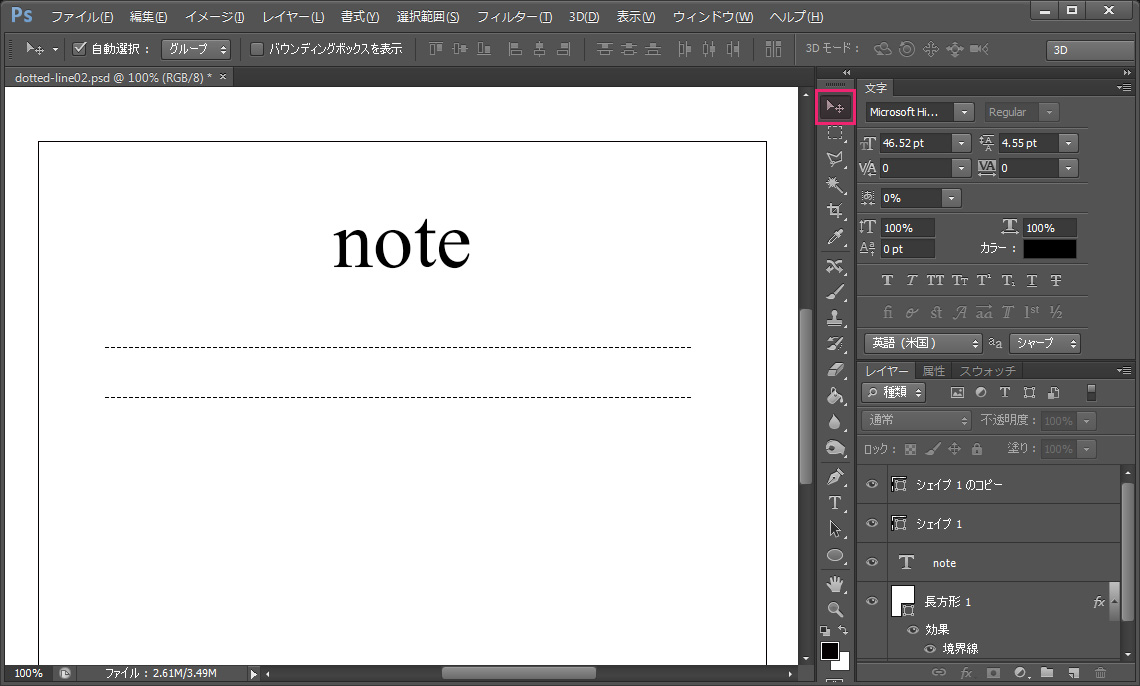
Task: Open the フィルター menu
Action: (x=514, y=17)
